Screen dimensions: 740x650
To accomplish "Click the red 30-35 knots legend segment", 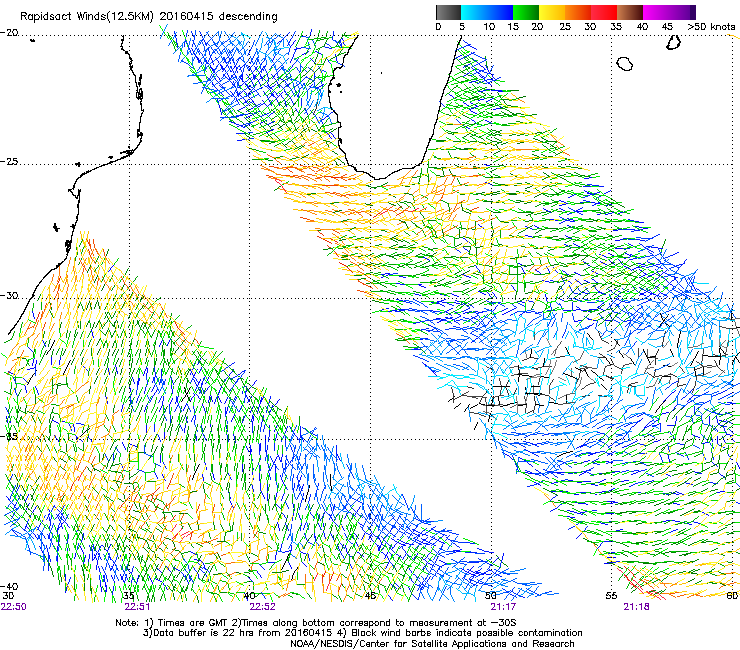I will pos(604,12).
